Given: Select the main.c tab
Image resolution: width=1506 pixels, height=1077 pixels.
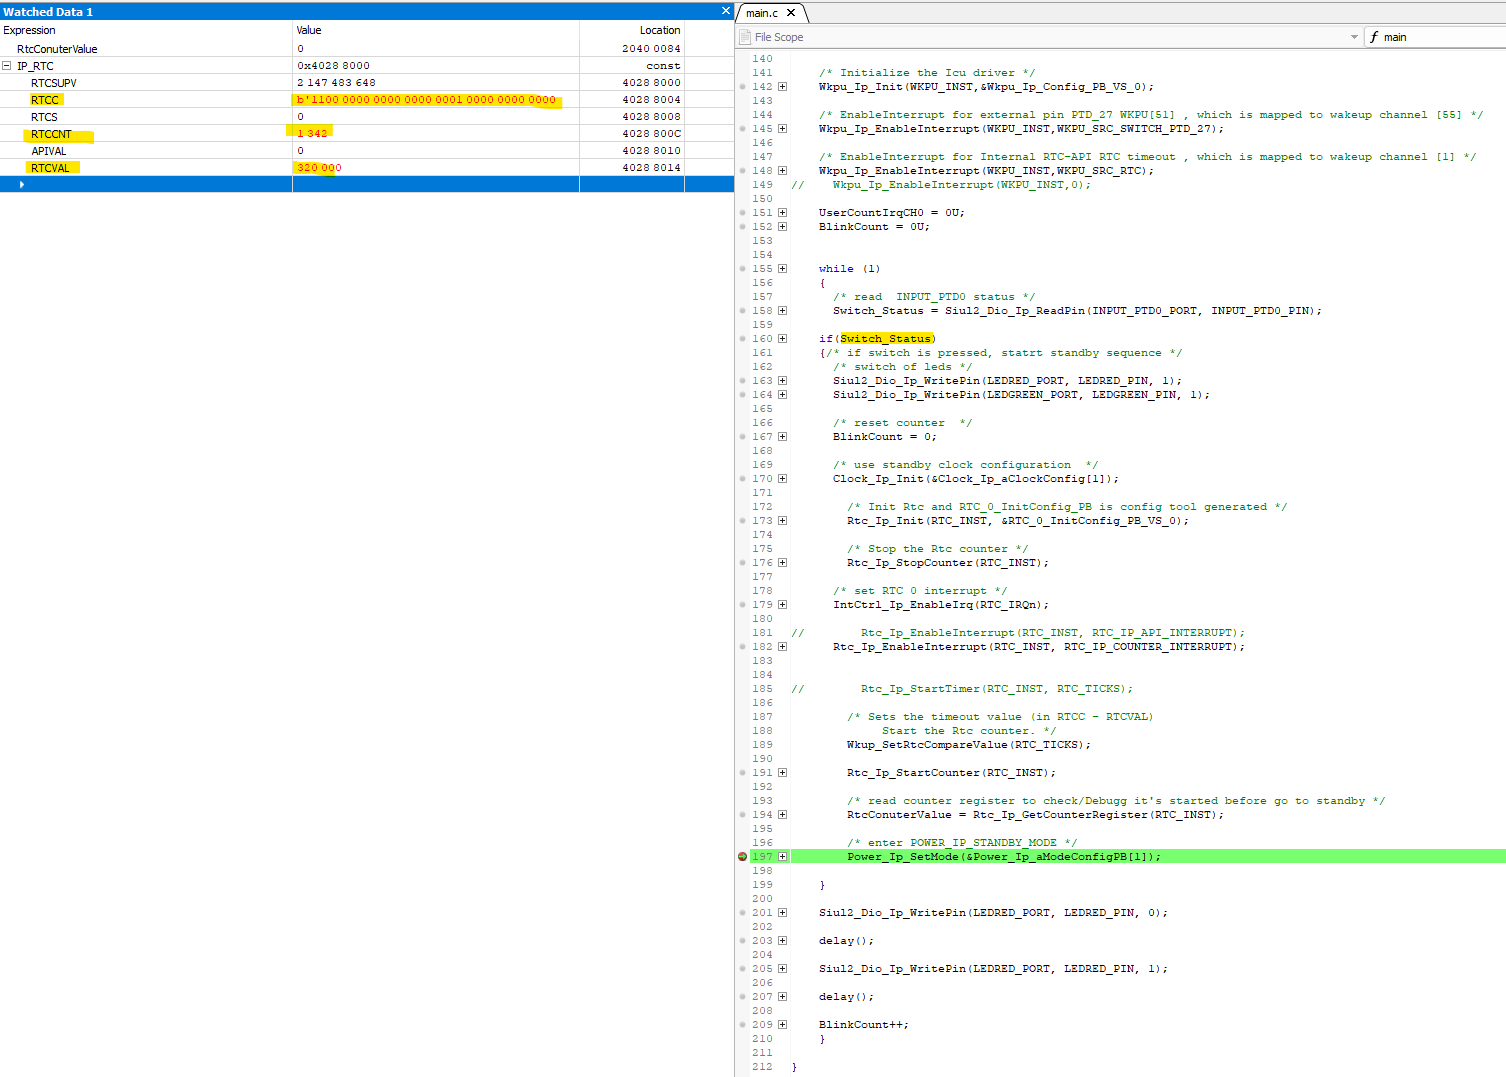Looking at the screenshot, I should (x=762, y=13).
